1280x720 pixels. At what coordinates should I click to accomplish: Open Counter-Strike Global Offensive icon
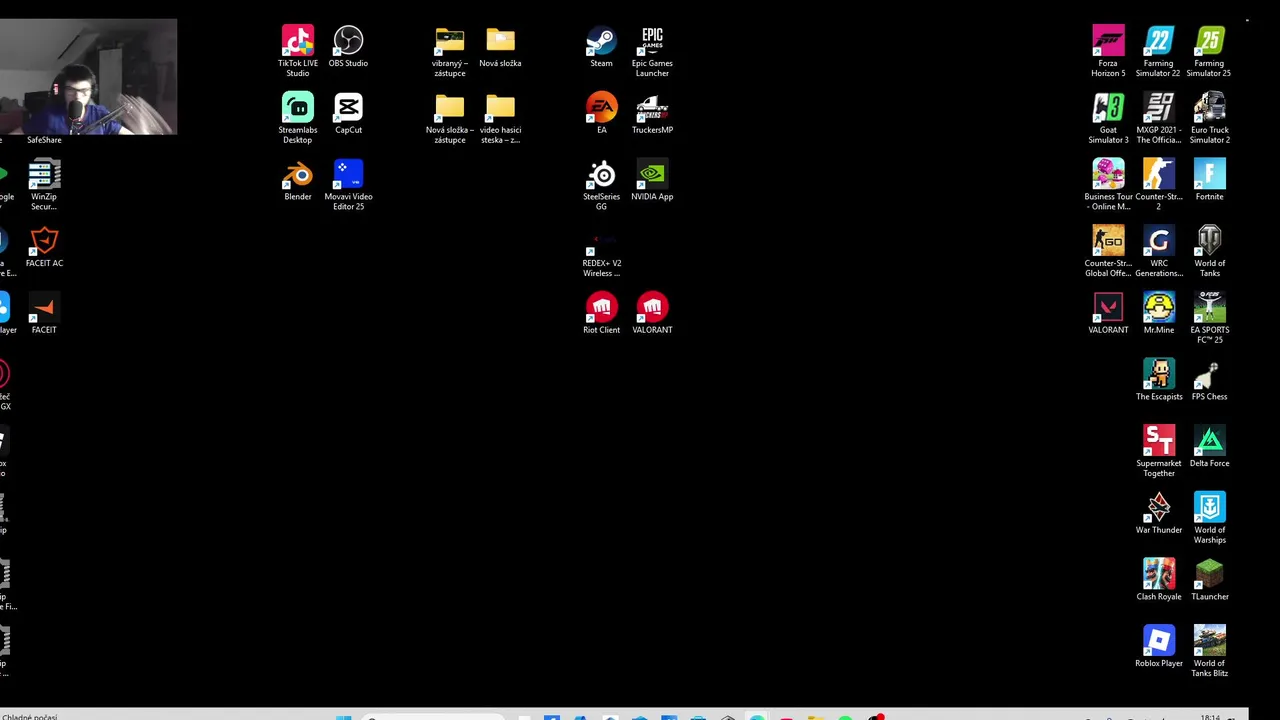1108,241
